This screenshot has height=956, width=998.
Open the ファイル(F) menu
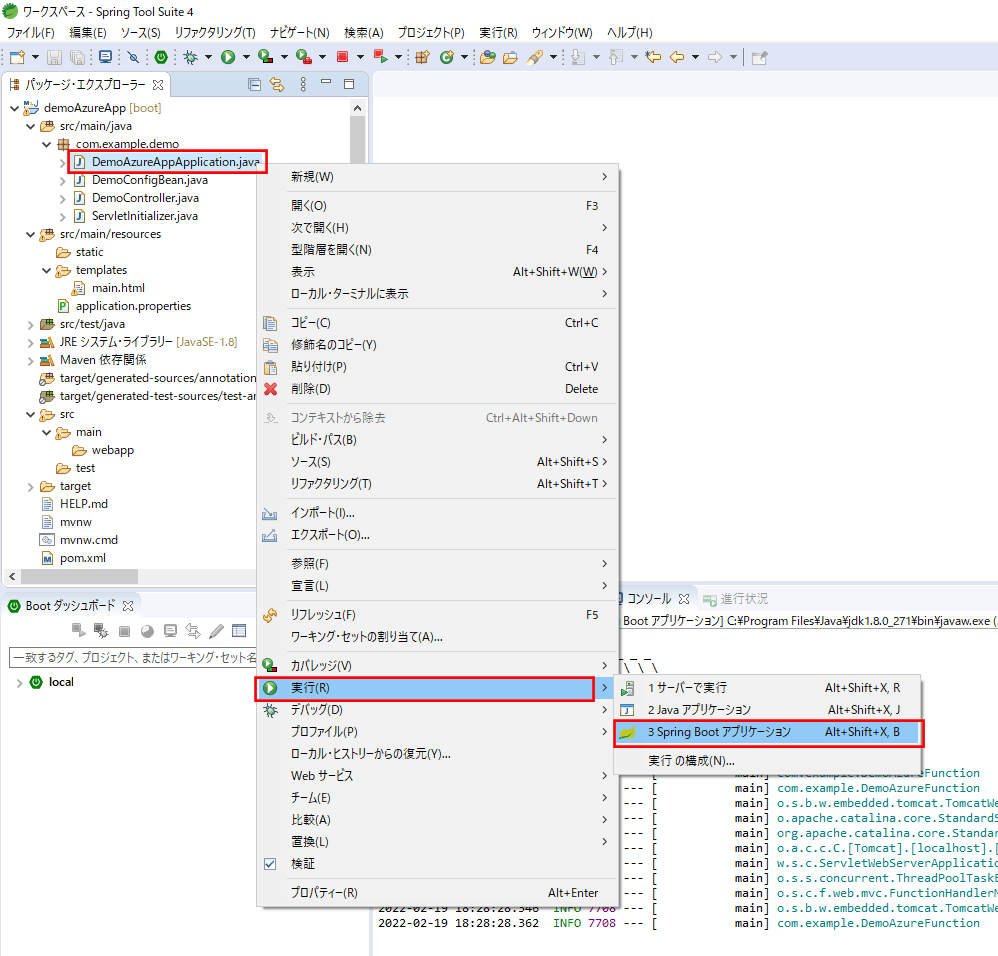tap(31, 32)
